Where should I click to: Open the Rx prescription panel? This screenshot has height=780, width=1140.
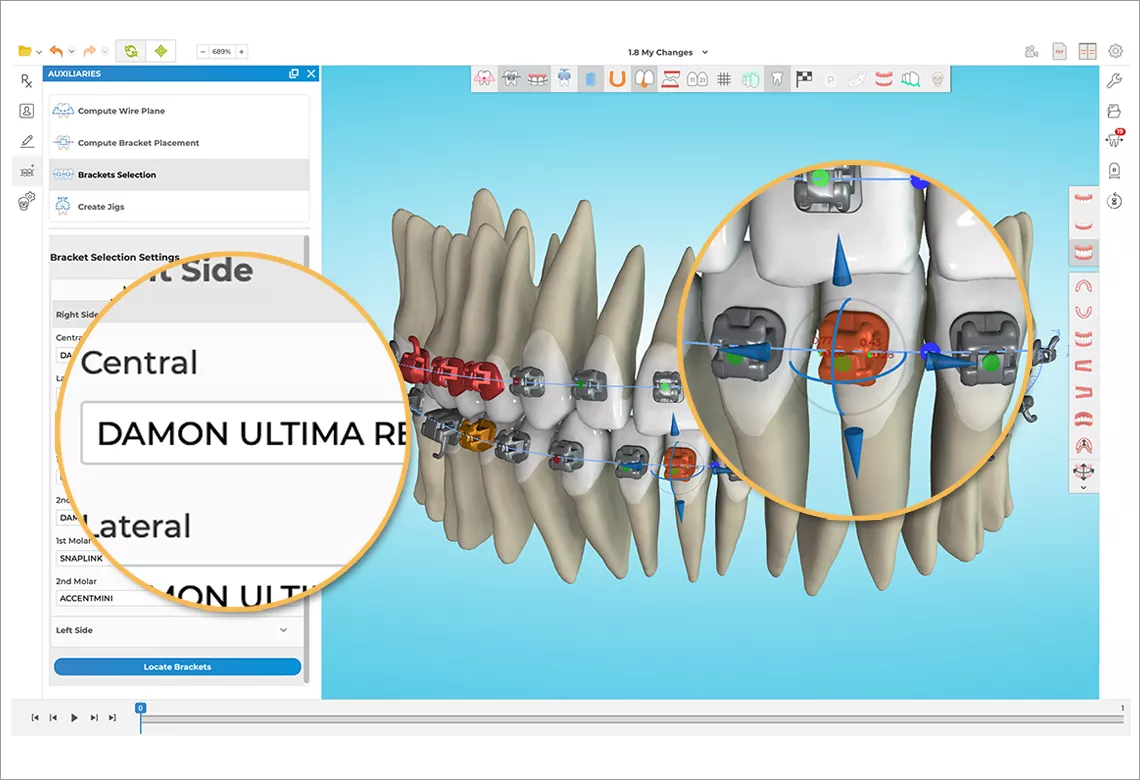pyautogui.click(x=27, y=81)
